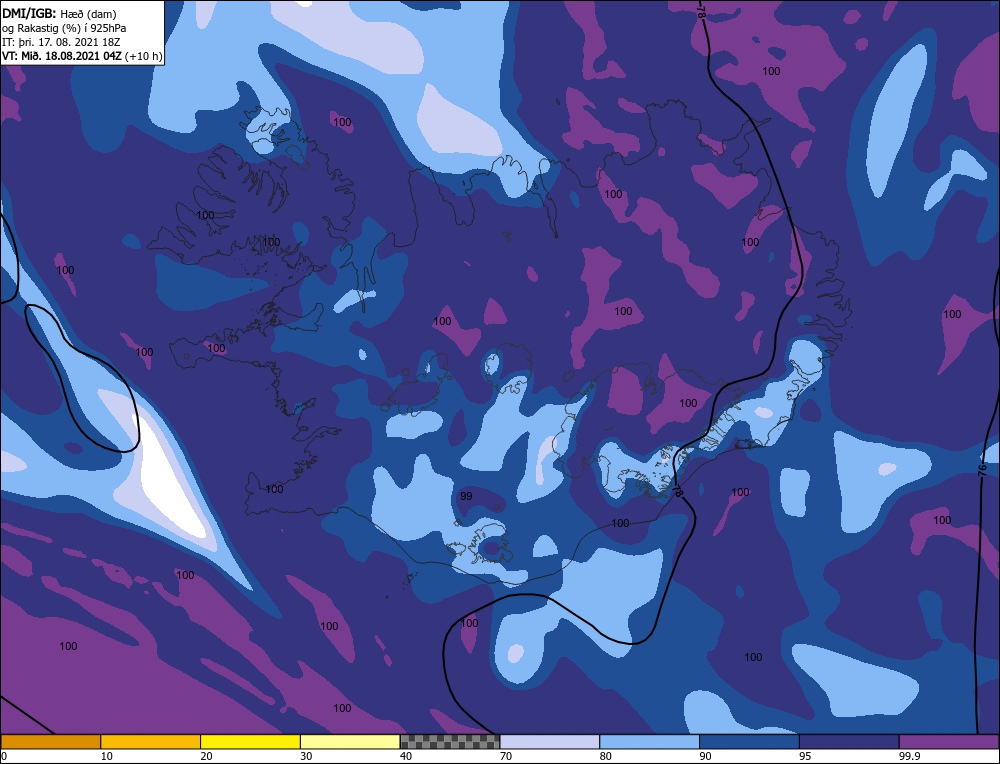Click the 'og Rakastig (%) í 925hPa' line
The height and width of the screenshot is (764, 1000).
[x=64, y=28]
